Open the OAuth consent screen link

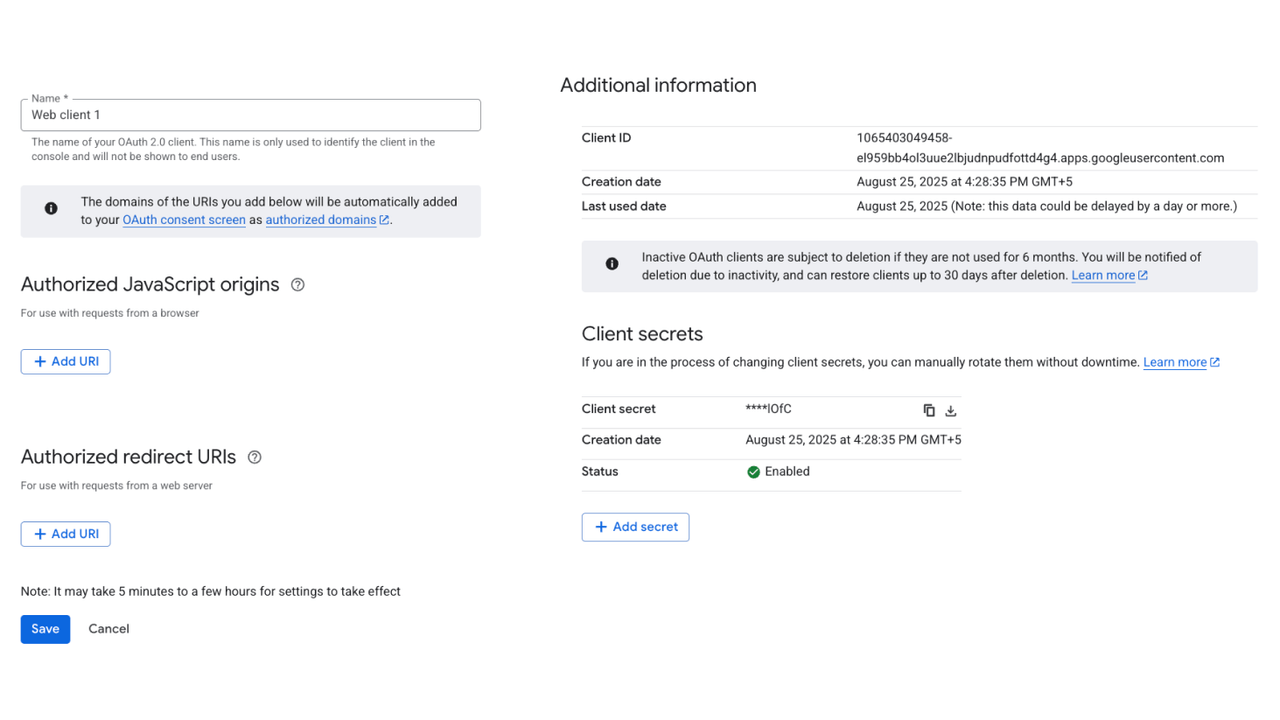184,219
